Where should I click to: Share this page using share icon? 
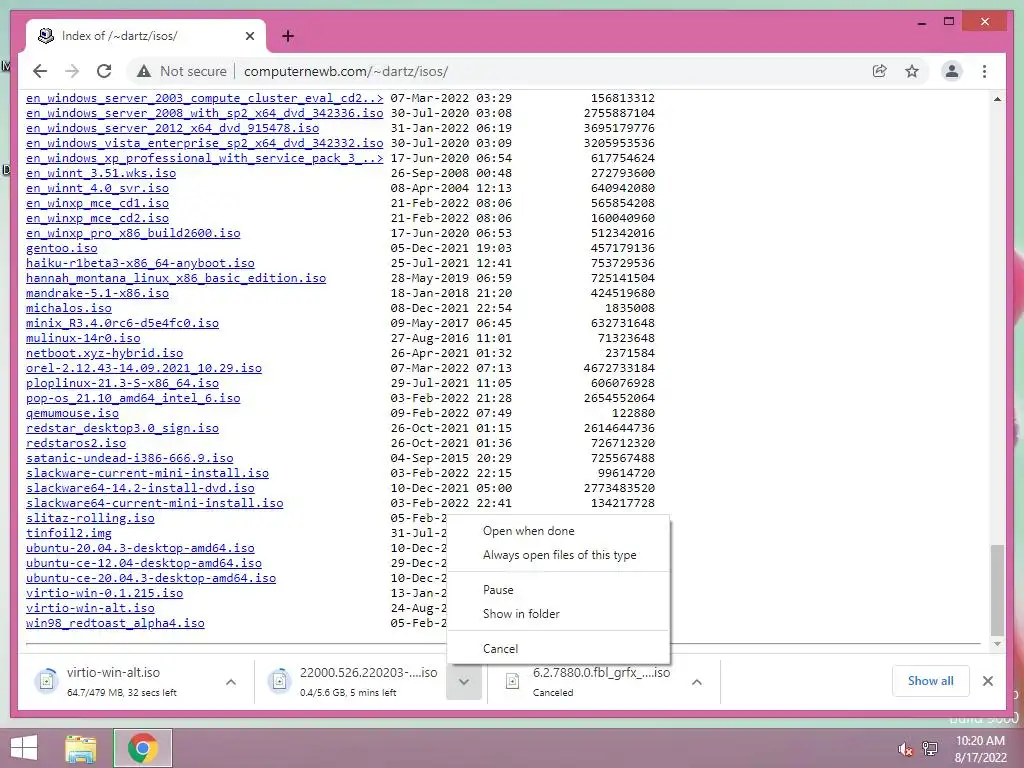(x=880, y=71)
